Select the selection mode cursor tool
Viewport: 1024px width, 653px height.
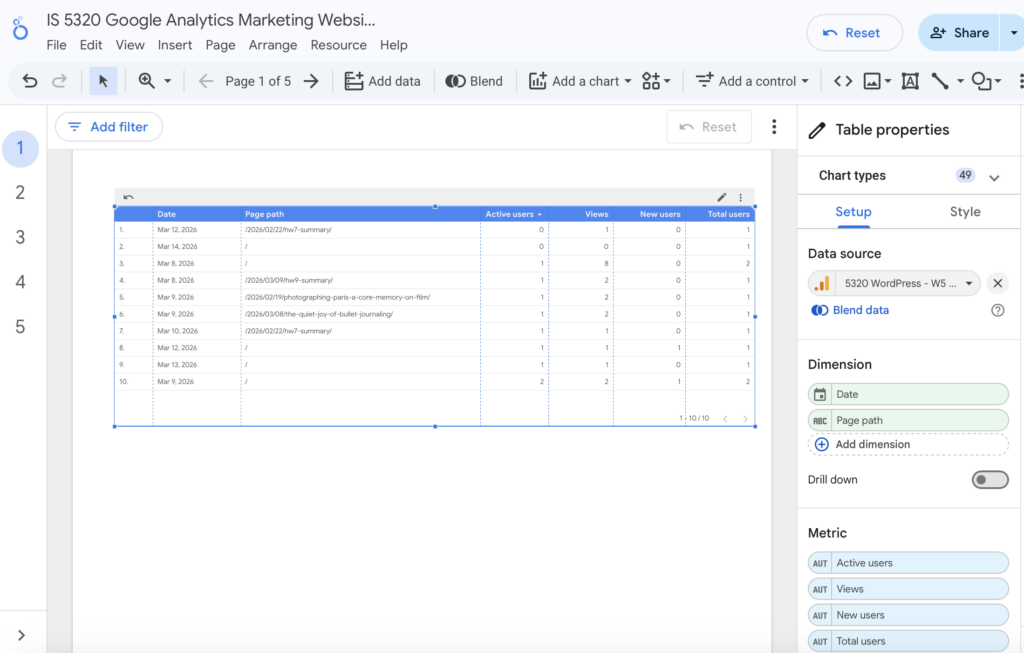[103, 81]
